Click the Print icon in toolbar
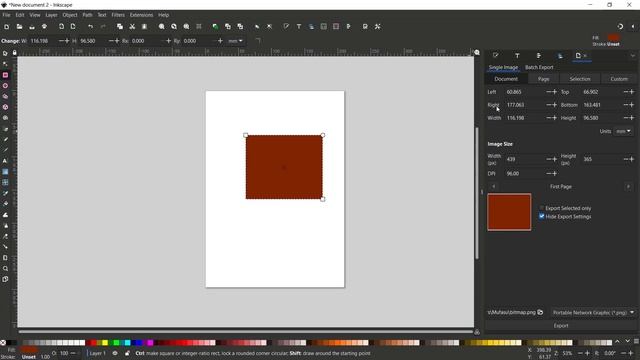This screenshot has width=640, height=360. [x=44, y=27]
